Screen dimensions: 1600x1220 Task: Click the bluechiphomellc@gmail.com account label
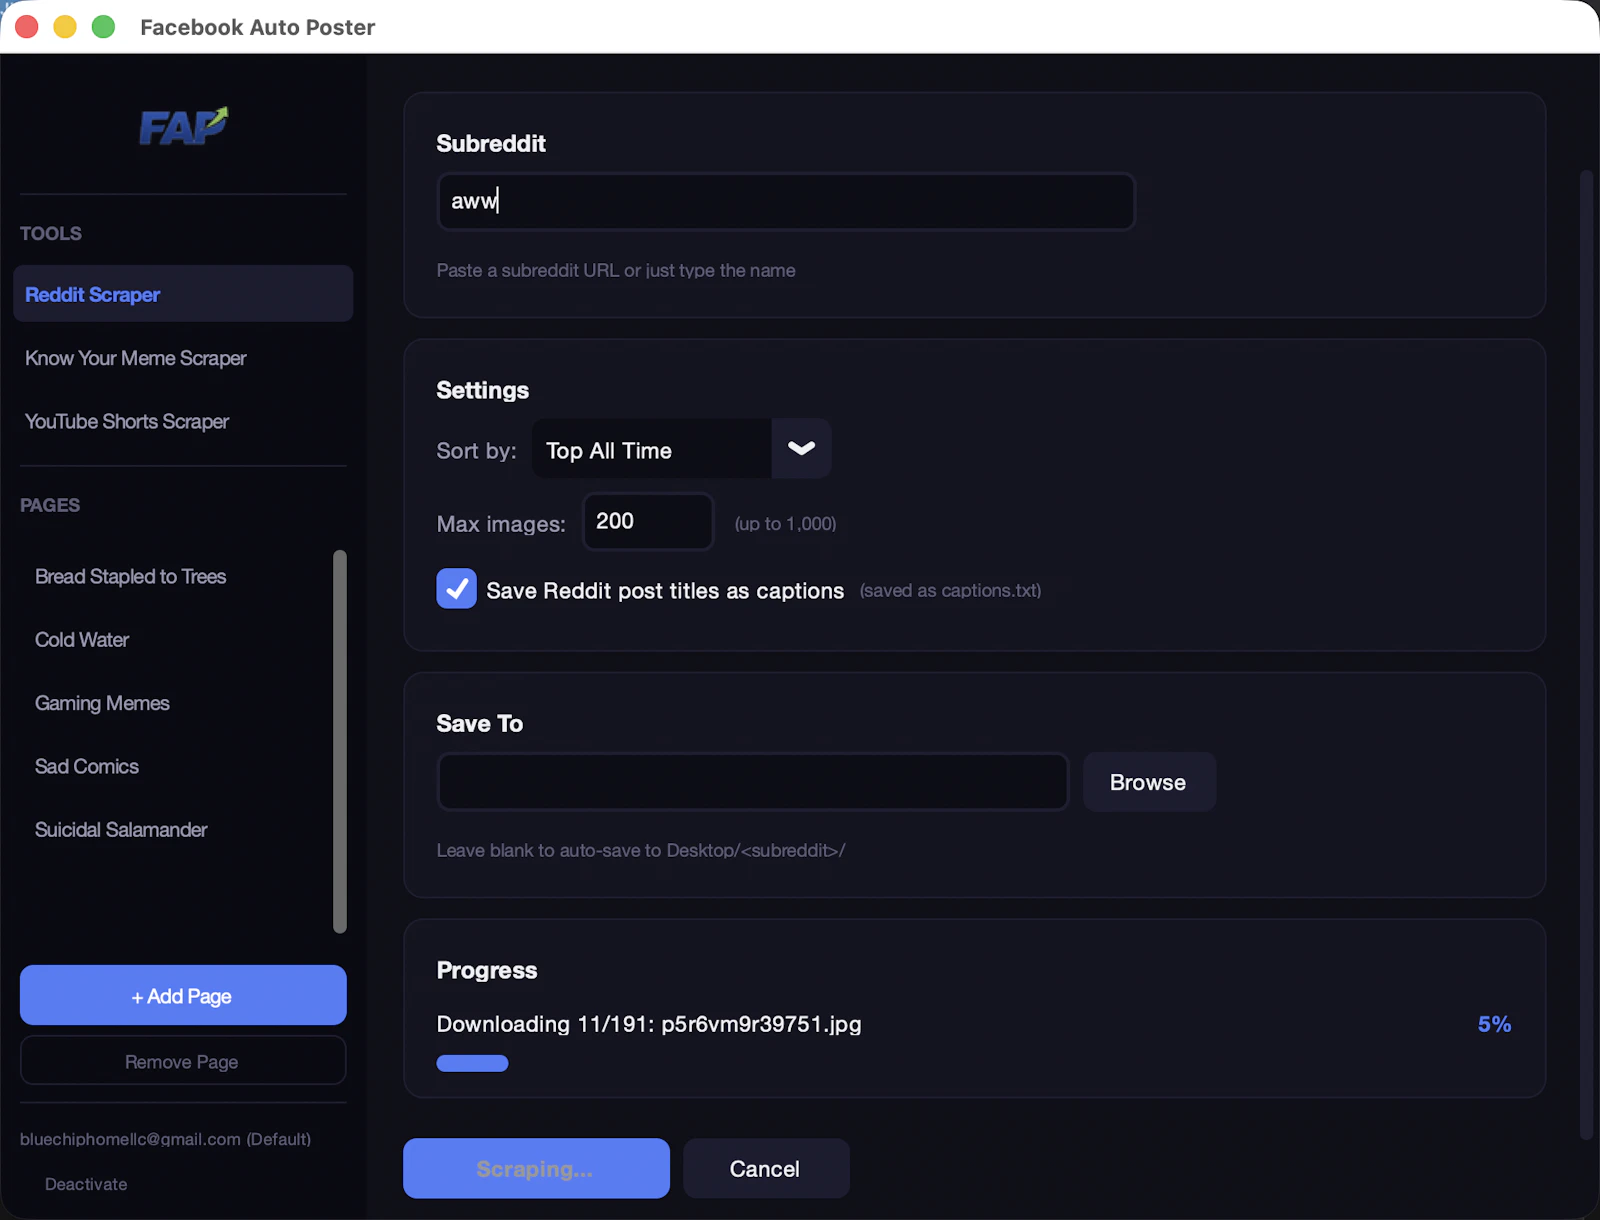pyautogui.click(x=165, y=1139)
